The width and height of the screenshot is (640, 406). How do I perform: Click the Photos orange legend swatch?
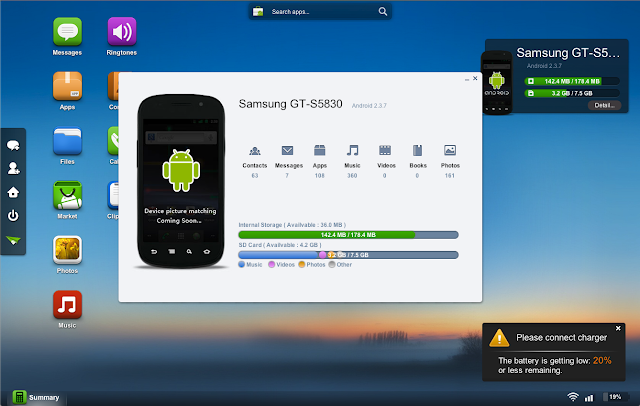(x=302, y=264)
